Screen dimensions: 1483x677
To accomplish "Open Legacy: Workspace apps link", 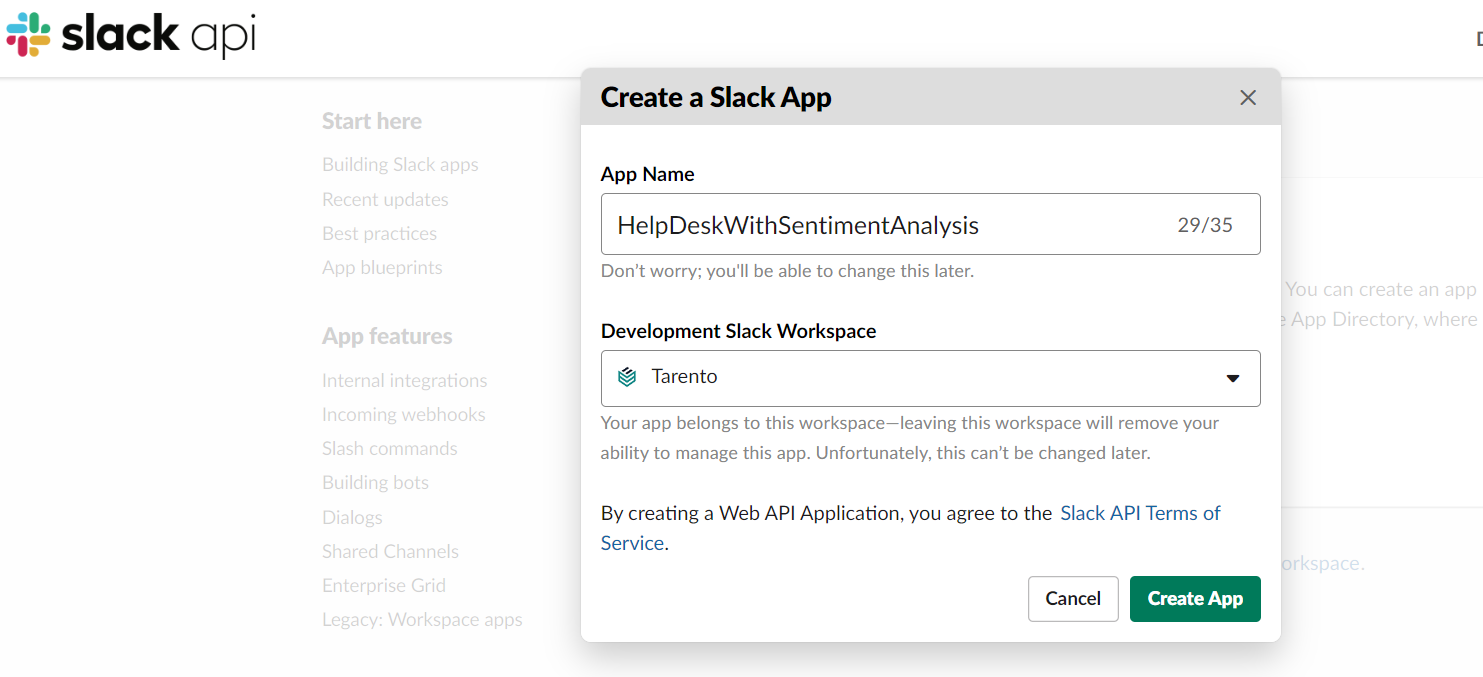I will [x=422, y=619].
